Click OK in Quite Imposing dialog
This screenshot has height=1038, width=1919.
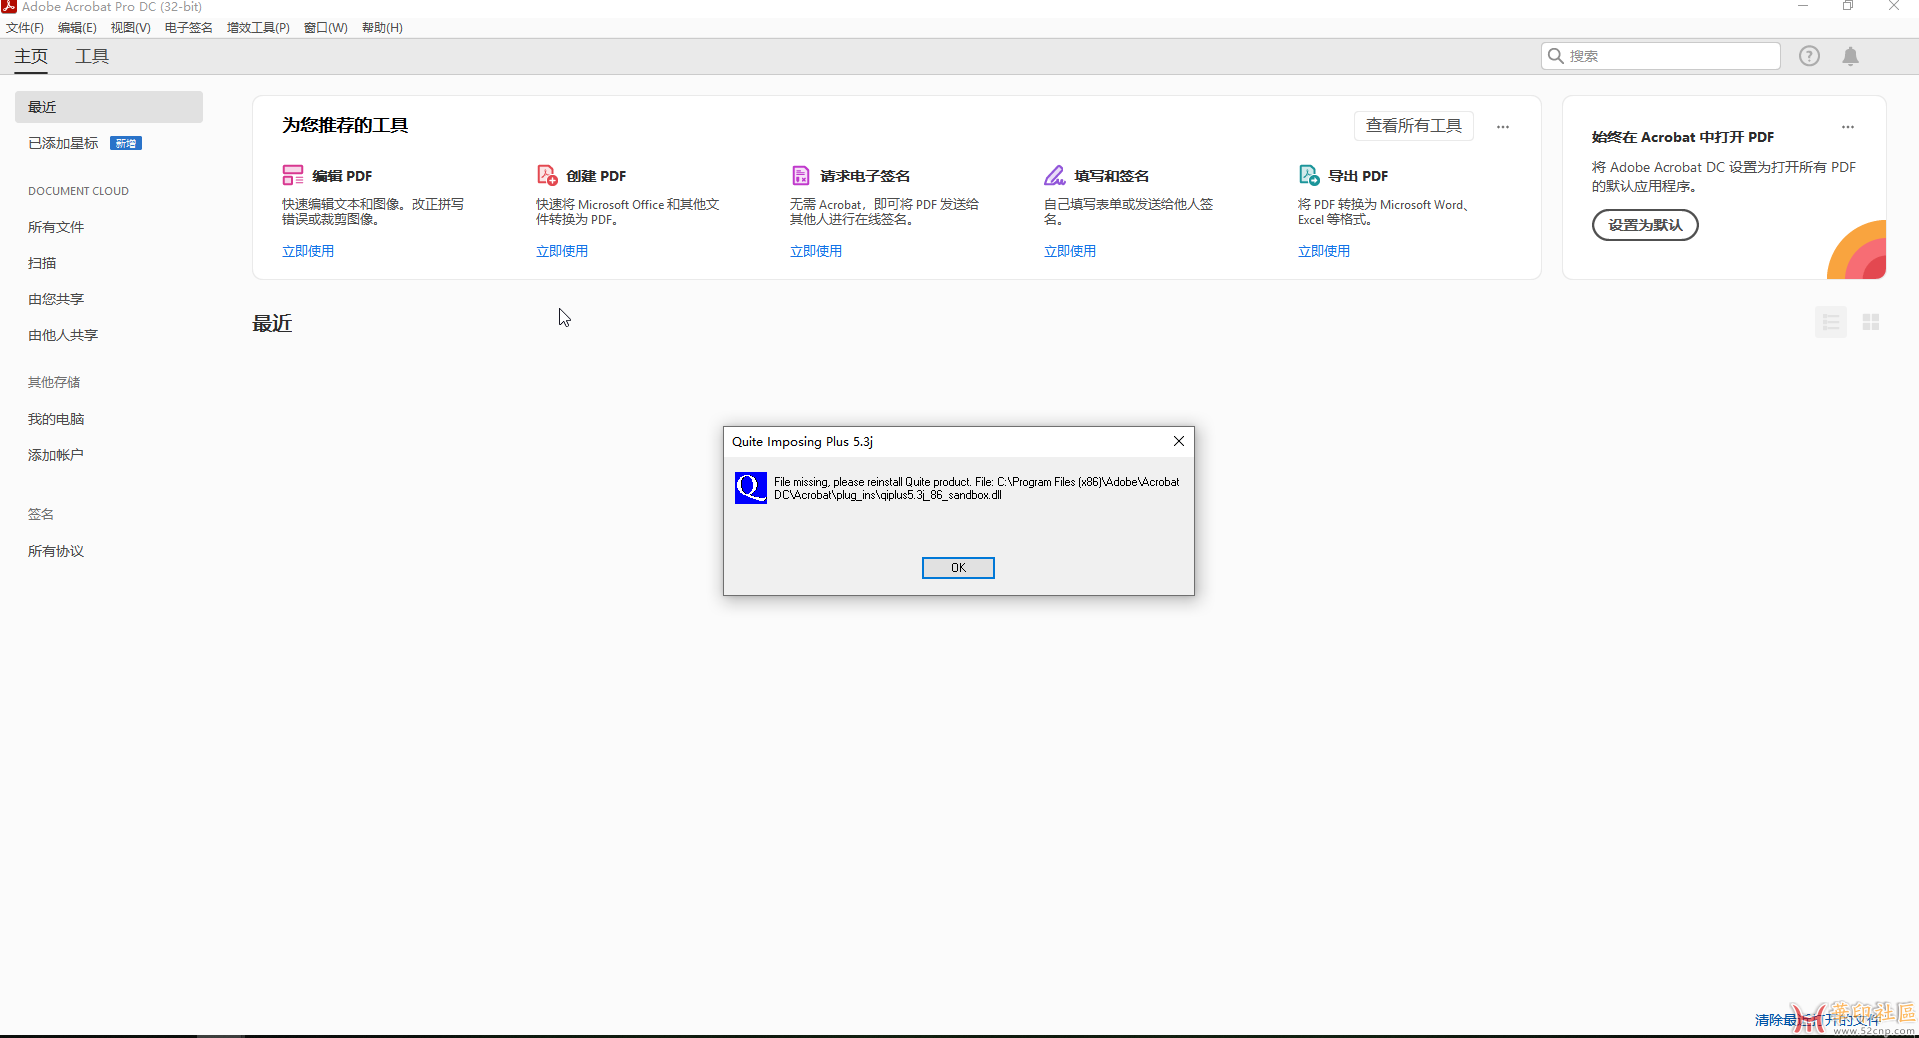tap(958, 568)
